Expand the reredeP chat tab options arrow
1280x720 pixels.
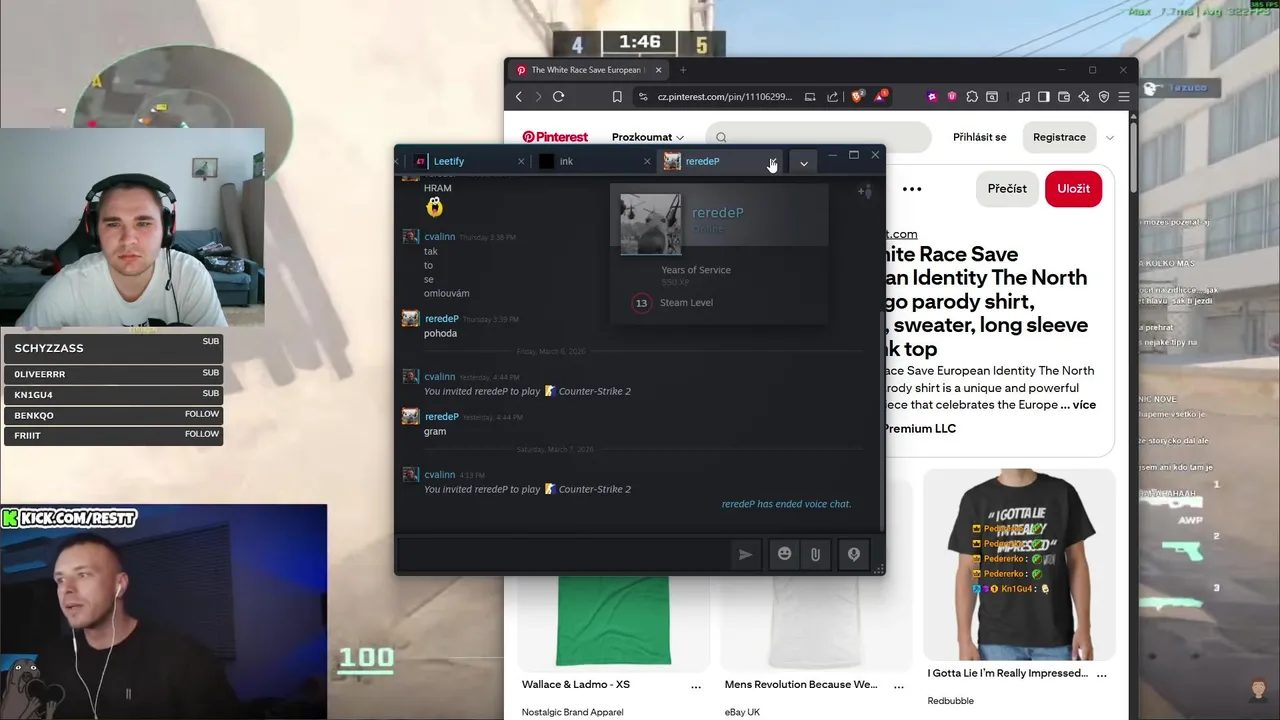click(772, 160)
